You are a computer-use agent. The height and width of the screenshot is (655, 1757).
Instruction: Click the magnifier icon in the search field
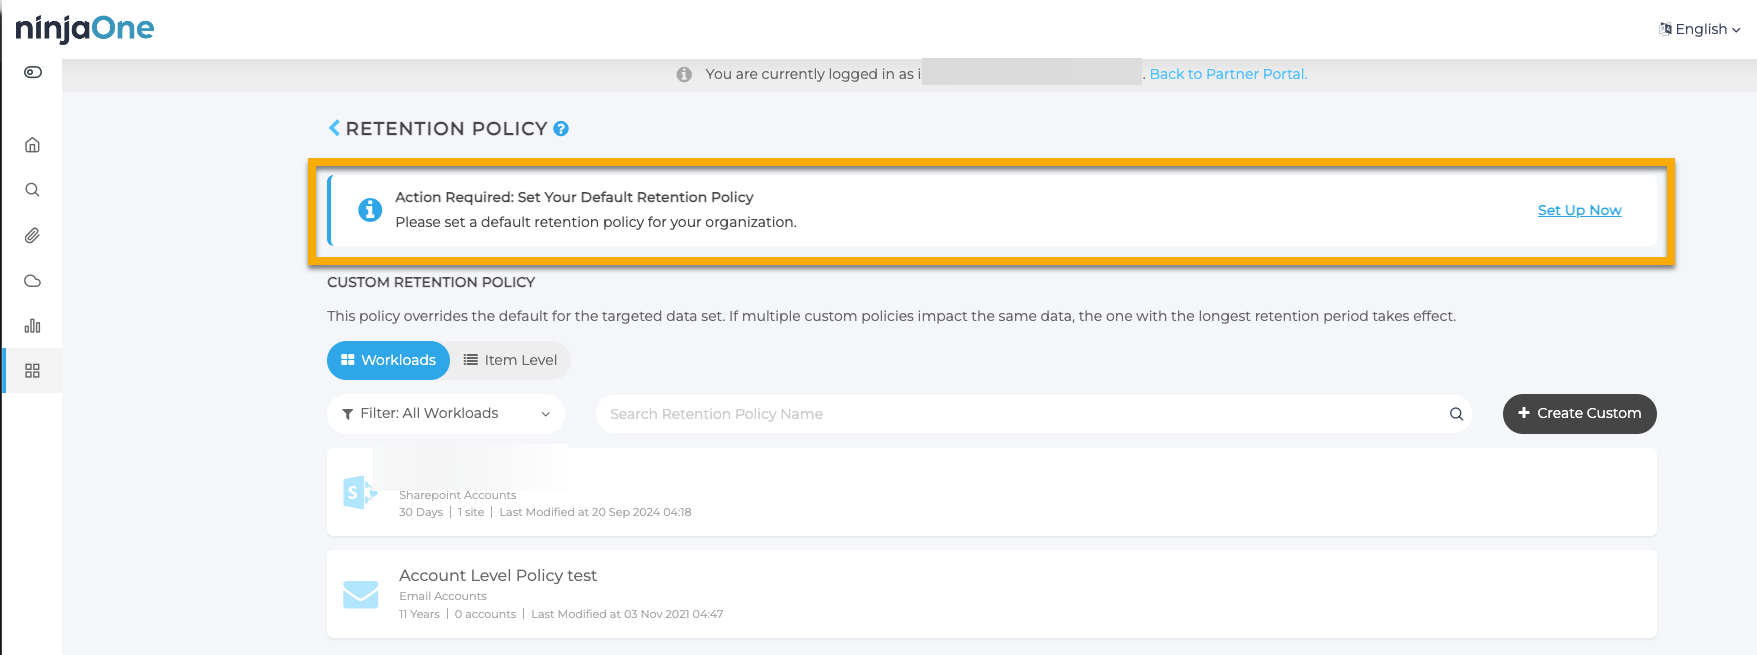tap(1456, 414)
